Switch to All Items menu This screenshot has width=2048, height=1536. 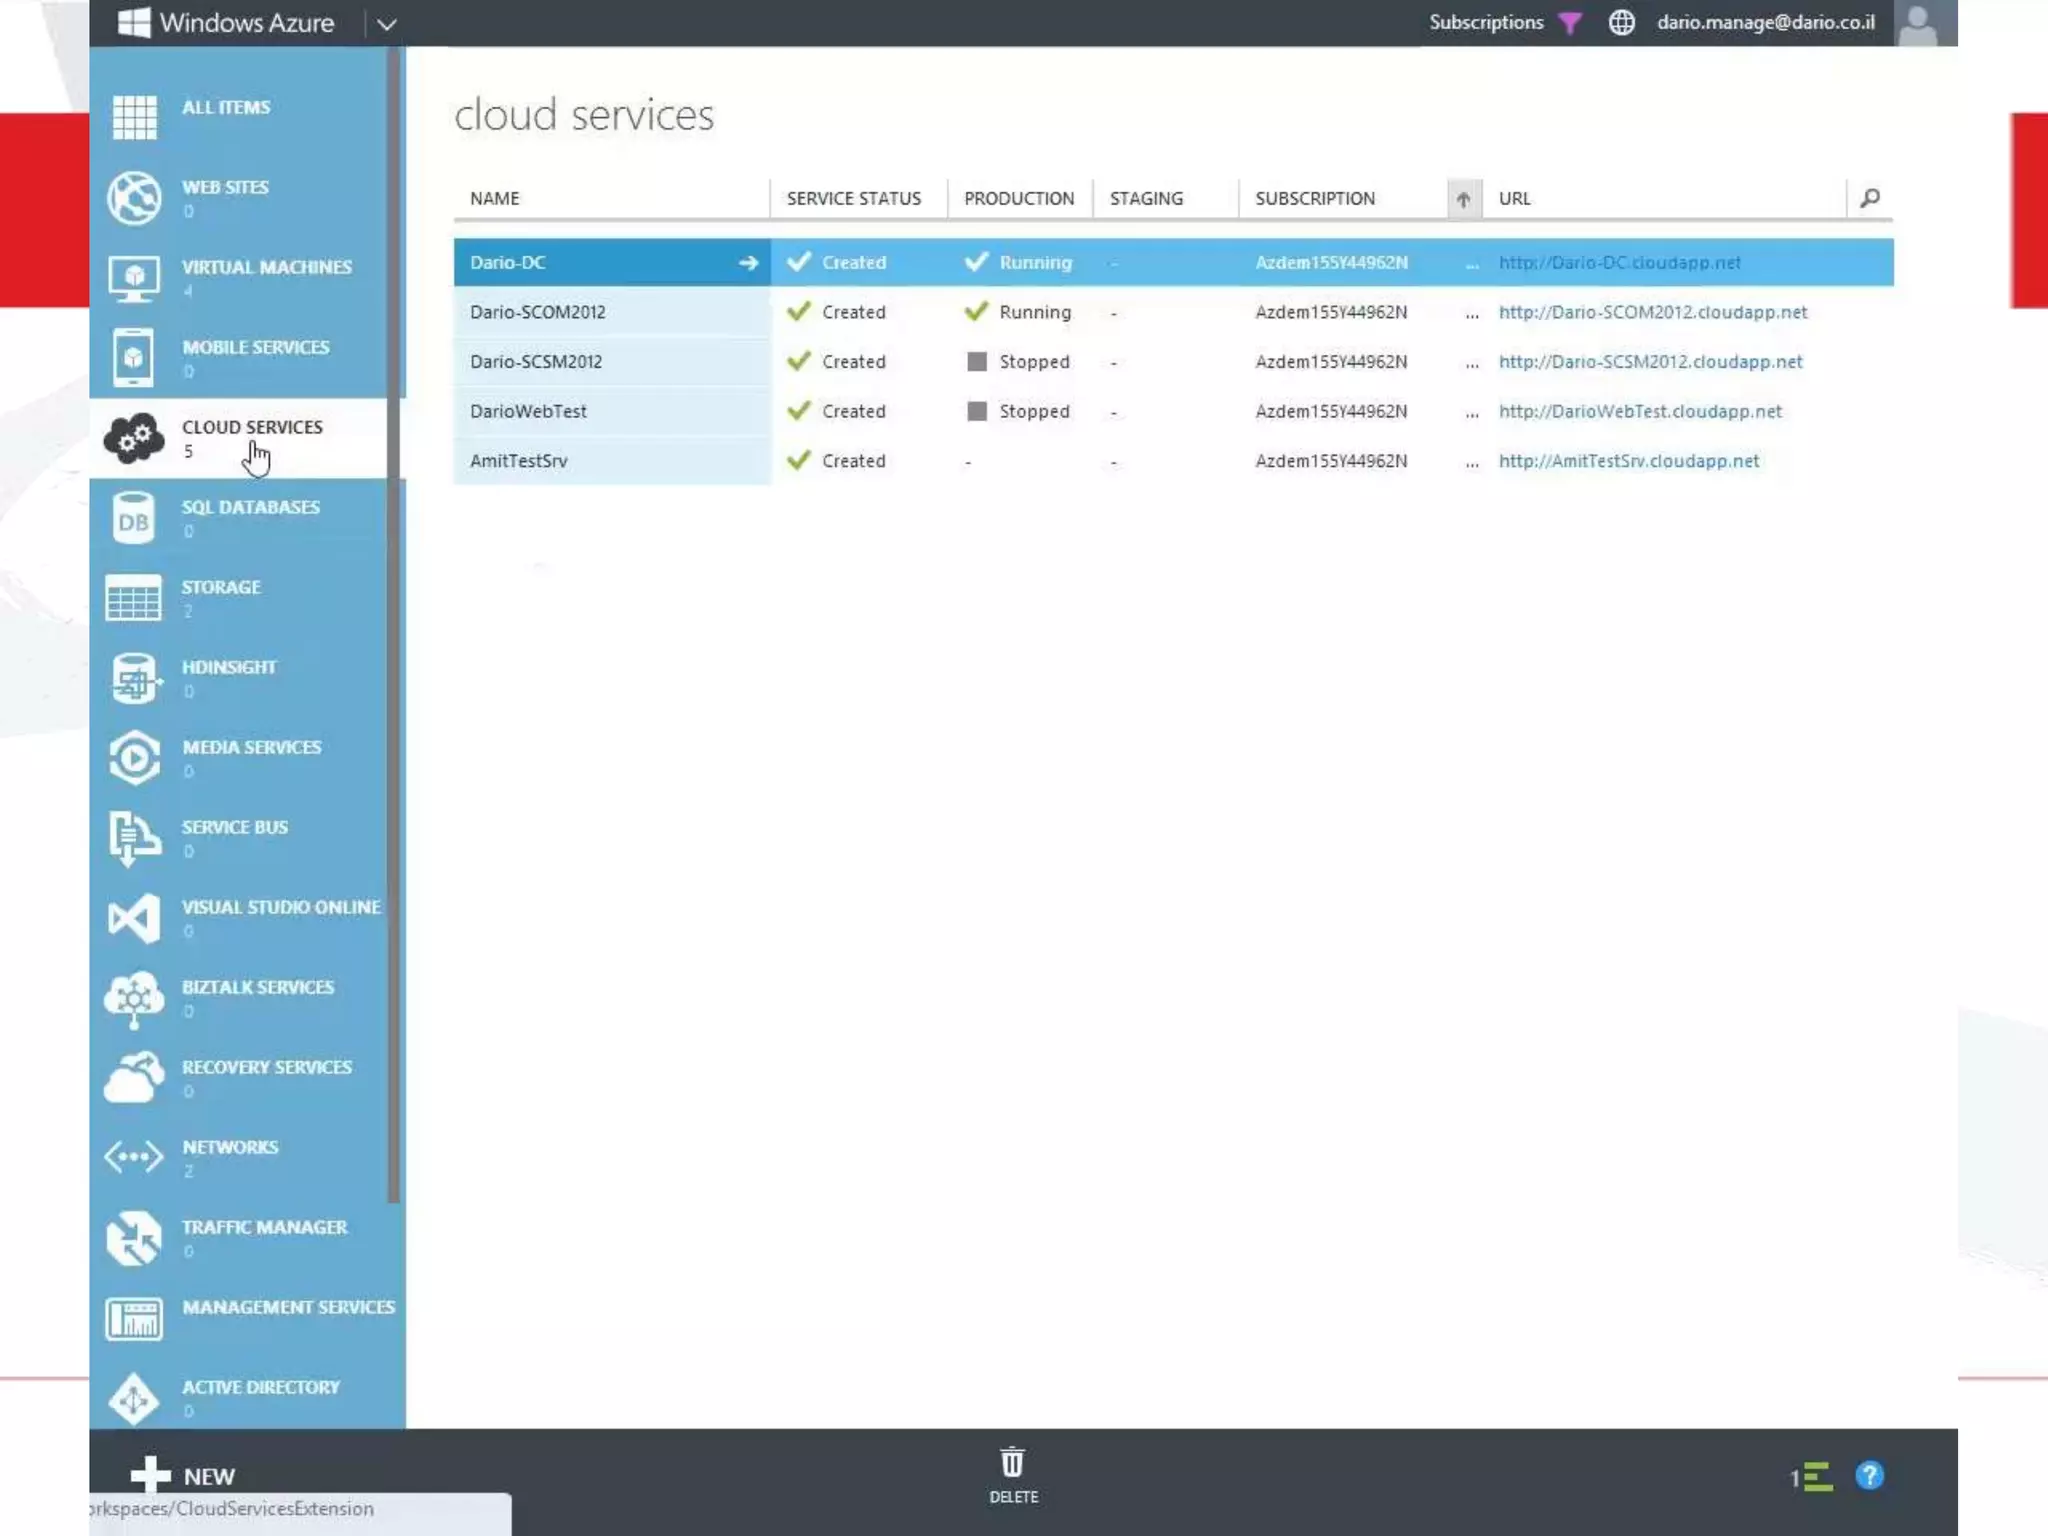coord(226,108)
